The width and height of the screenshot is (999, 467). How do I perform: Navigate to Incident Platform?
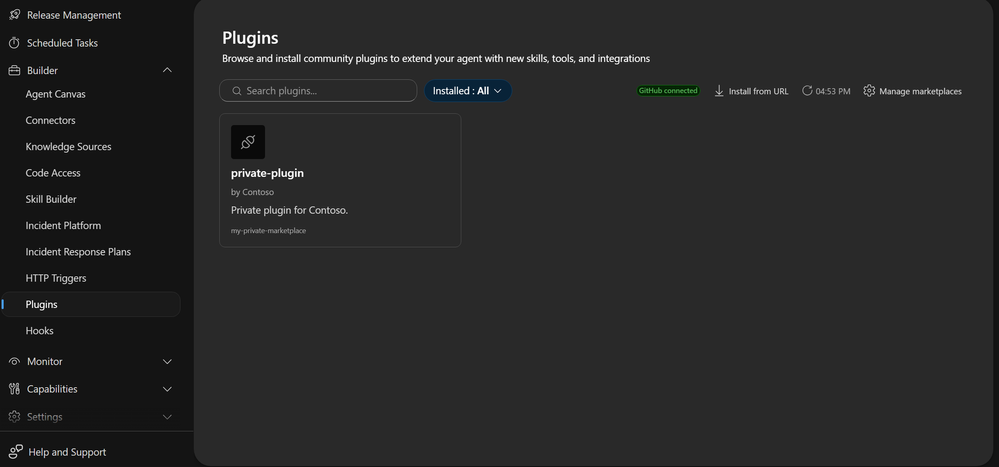[x=63, y=226]
